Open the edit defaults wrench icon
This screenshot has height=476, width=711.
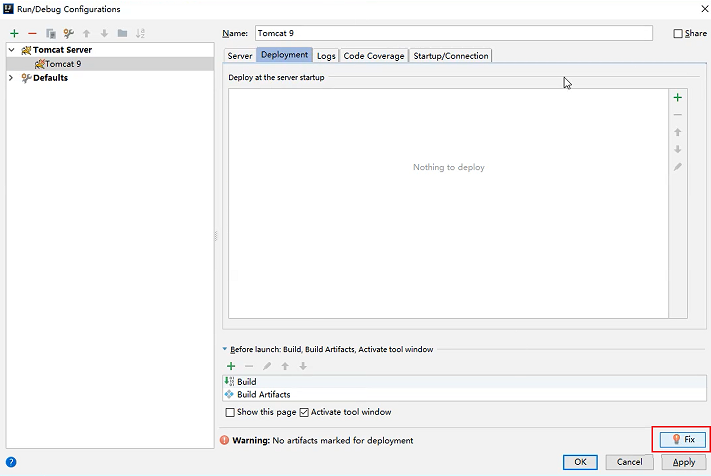68,33
